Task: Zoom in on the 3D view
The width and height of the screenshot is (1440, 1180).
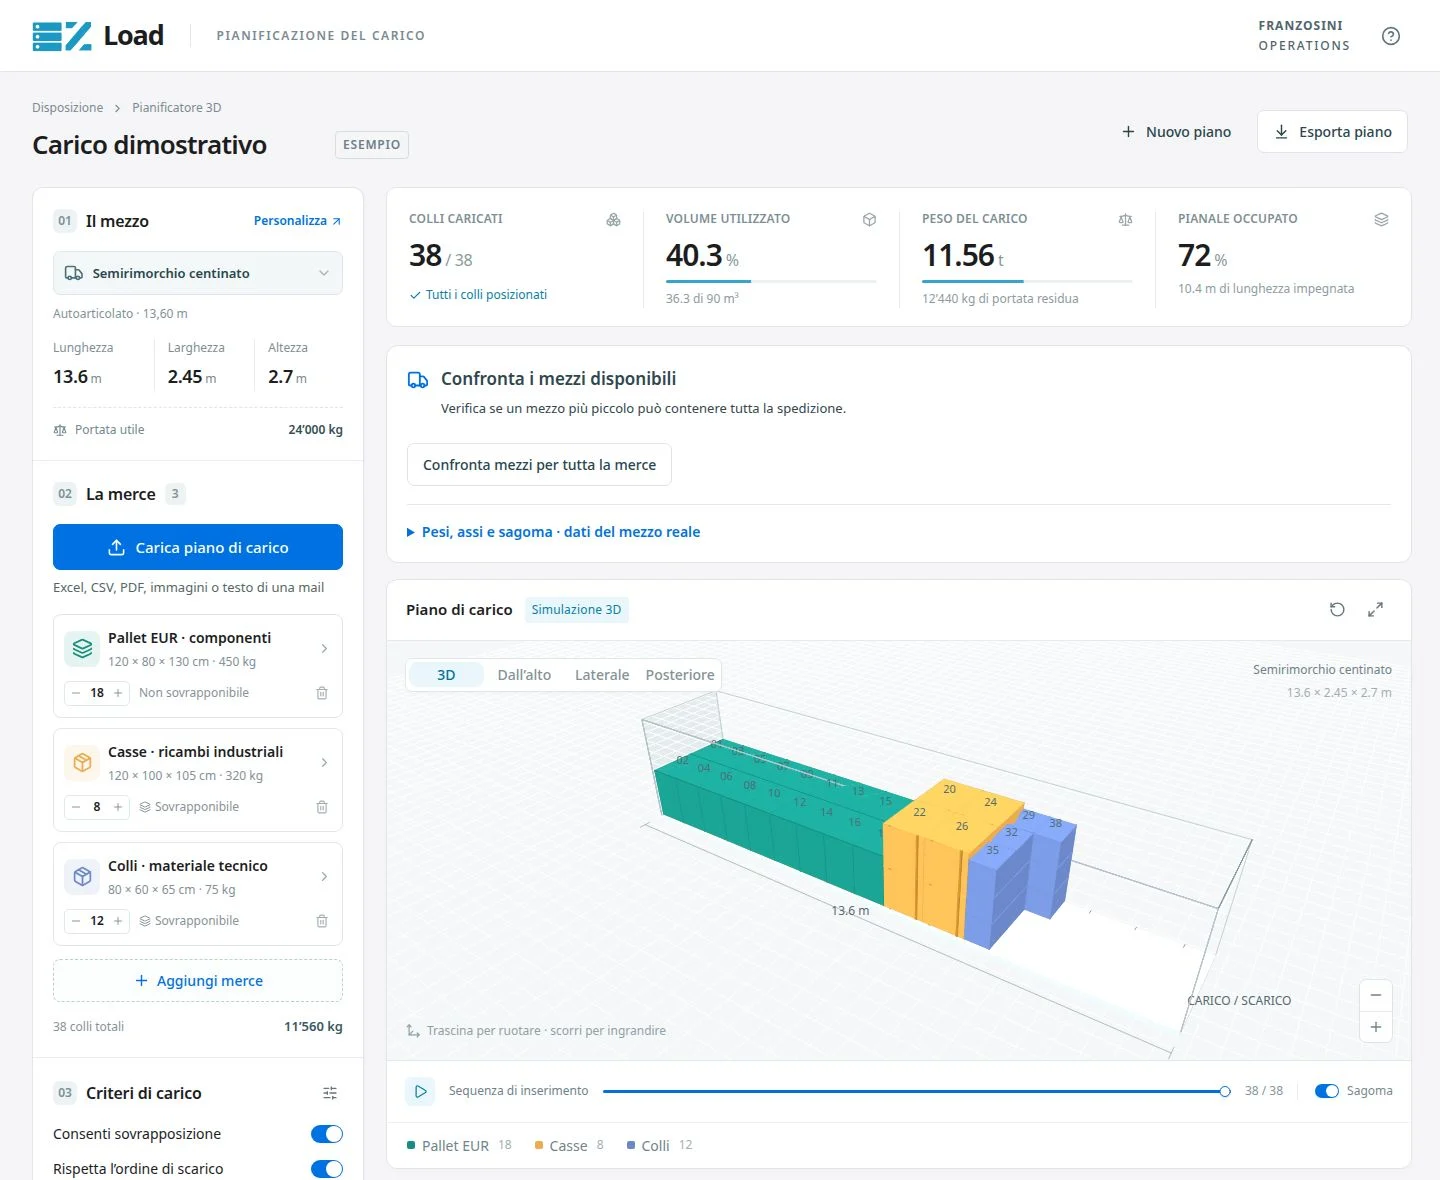Action: tap(1376, 1027)
